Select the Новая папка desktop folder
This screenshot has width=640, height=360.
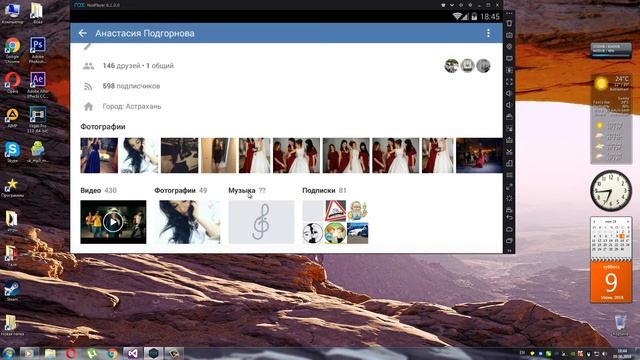coord(12,325)
